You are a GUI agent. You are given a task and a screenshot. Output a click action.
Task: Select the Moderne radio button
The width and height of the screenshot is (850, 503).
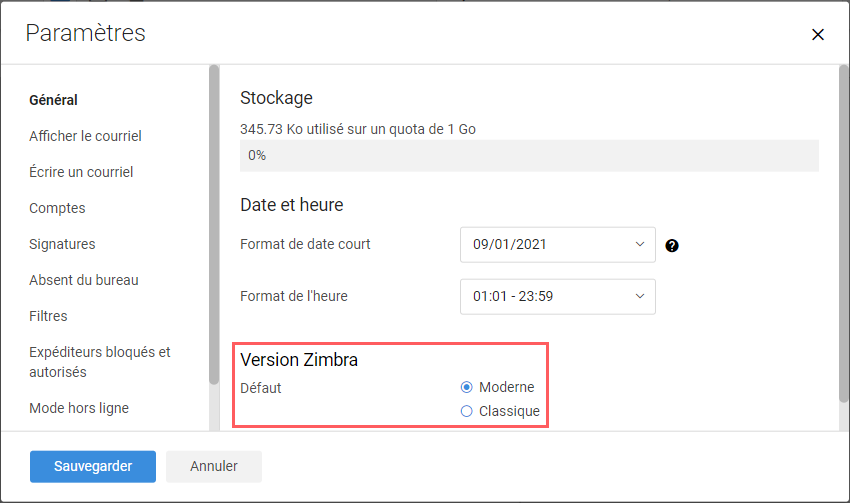466,387
